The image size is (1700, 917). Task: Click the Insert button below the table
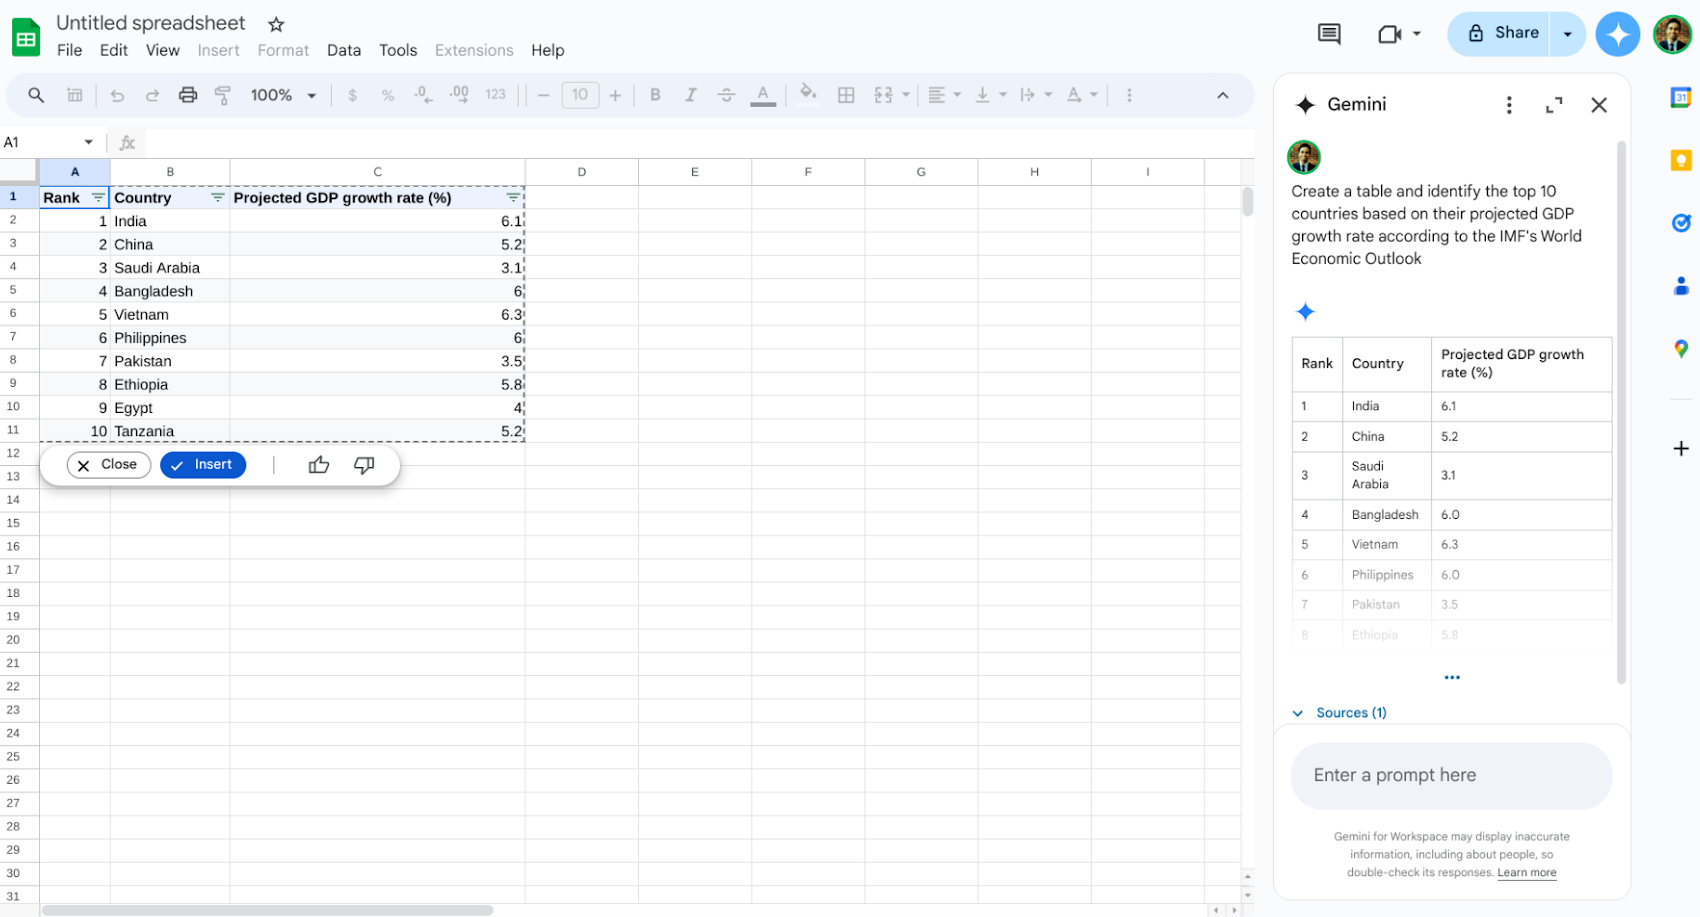[x=203, y=465]
